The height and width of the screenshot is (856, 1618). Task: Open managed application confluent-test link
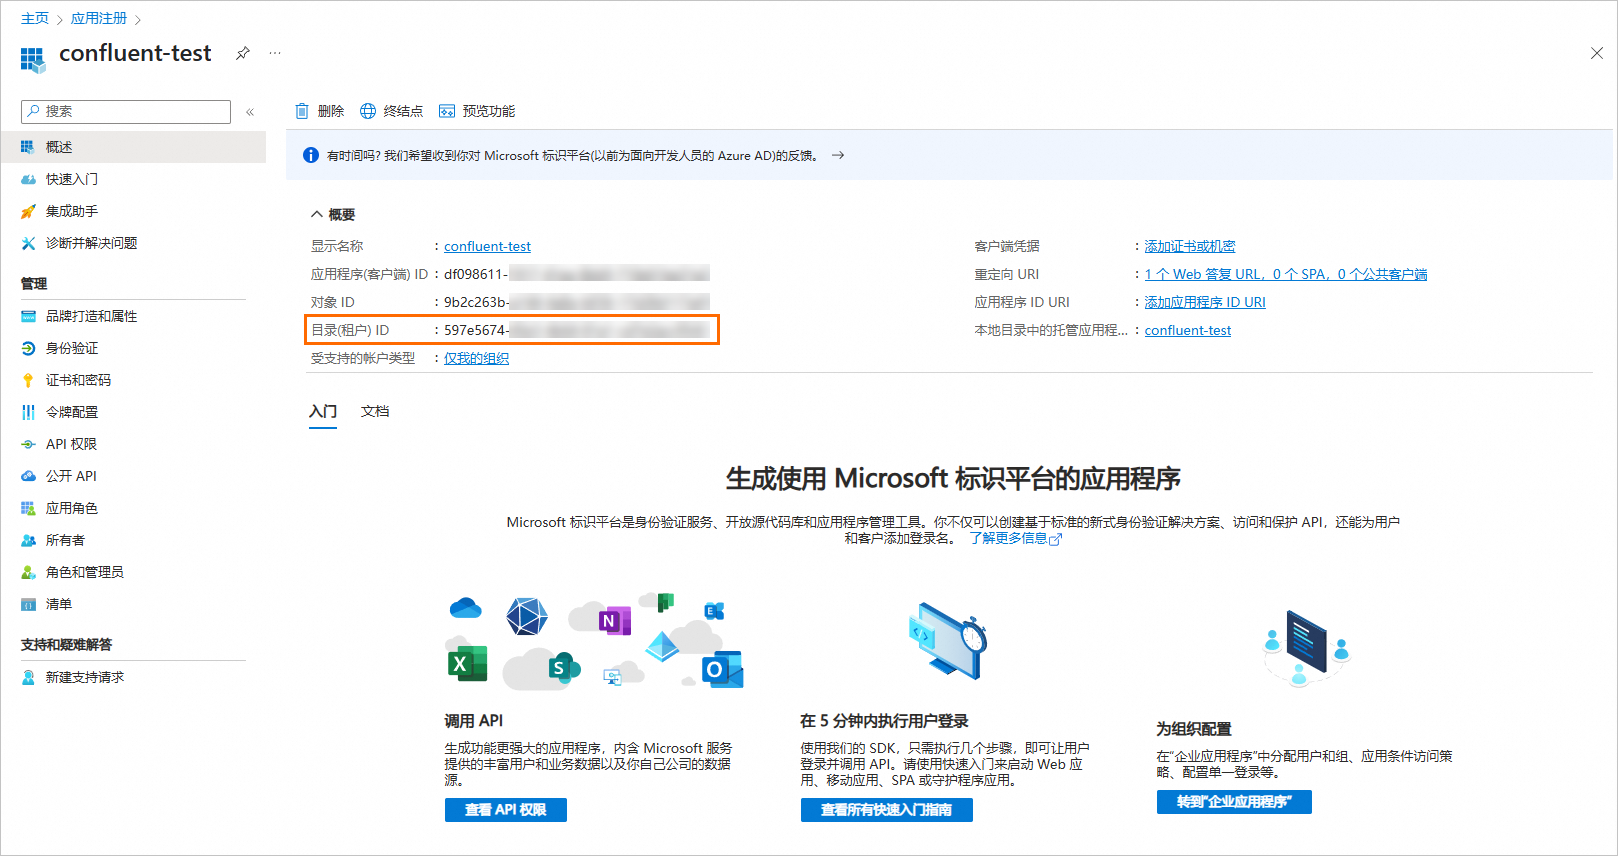point(1188,330)
